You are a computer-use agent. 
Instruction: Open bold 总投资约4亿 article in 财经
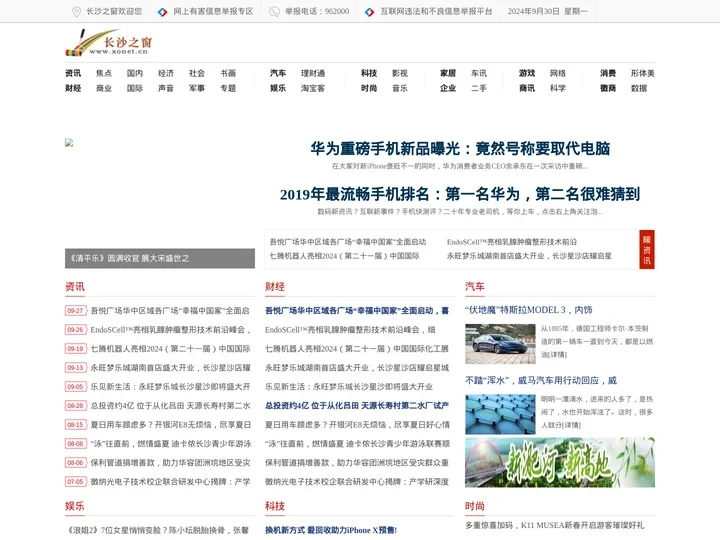point(357,406)
